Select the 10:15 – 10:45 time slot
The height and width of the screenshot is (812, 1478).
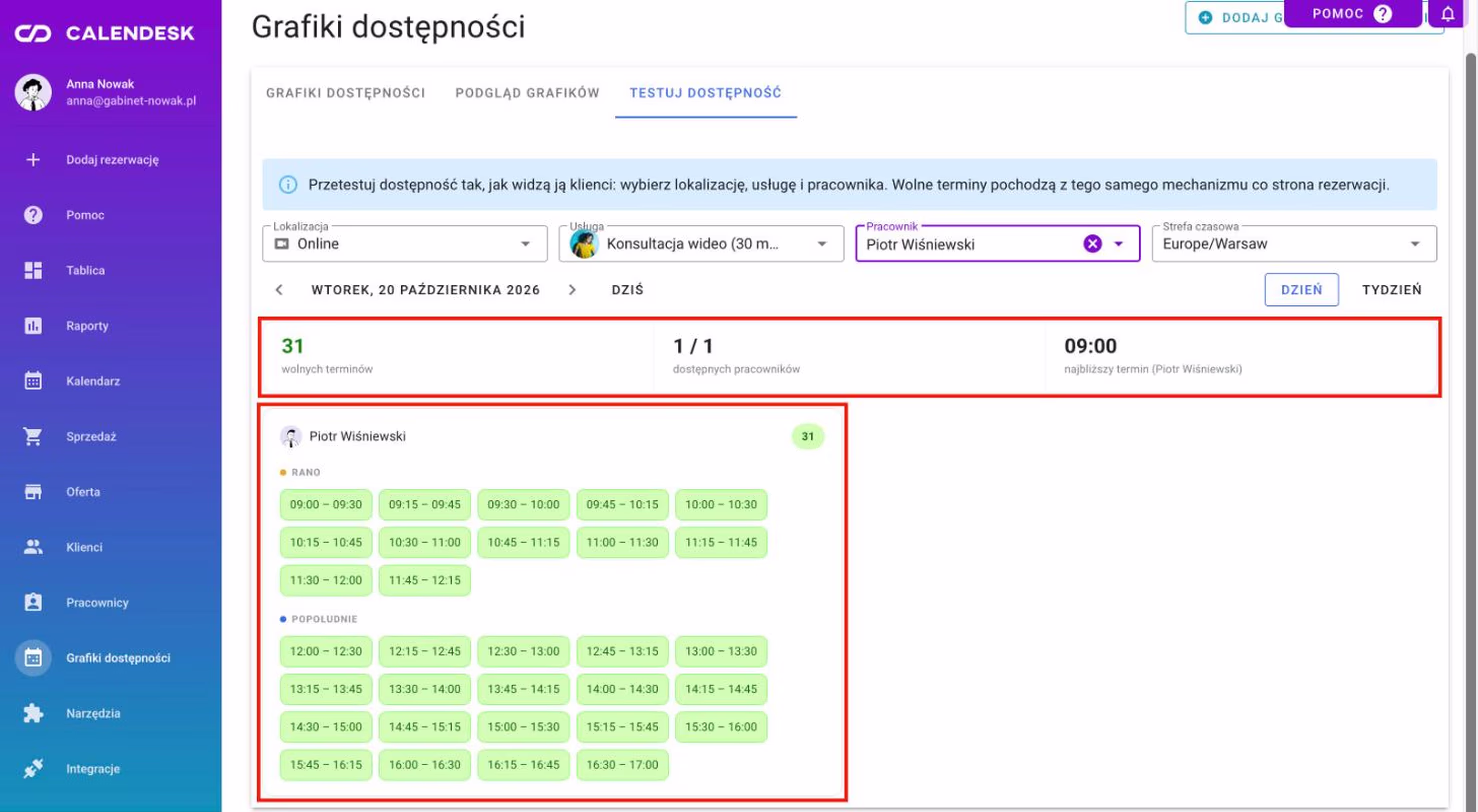(326, 543)
